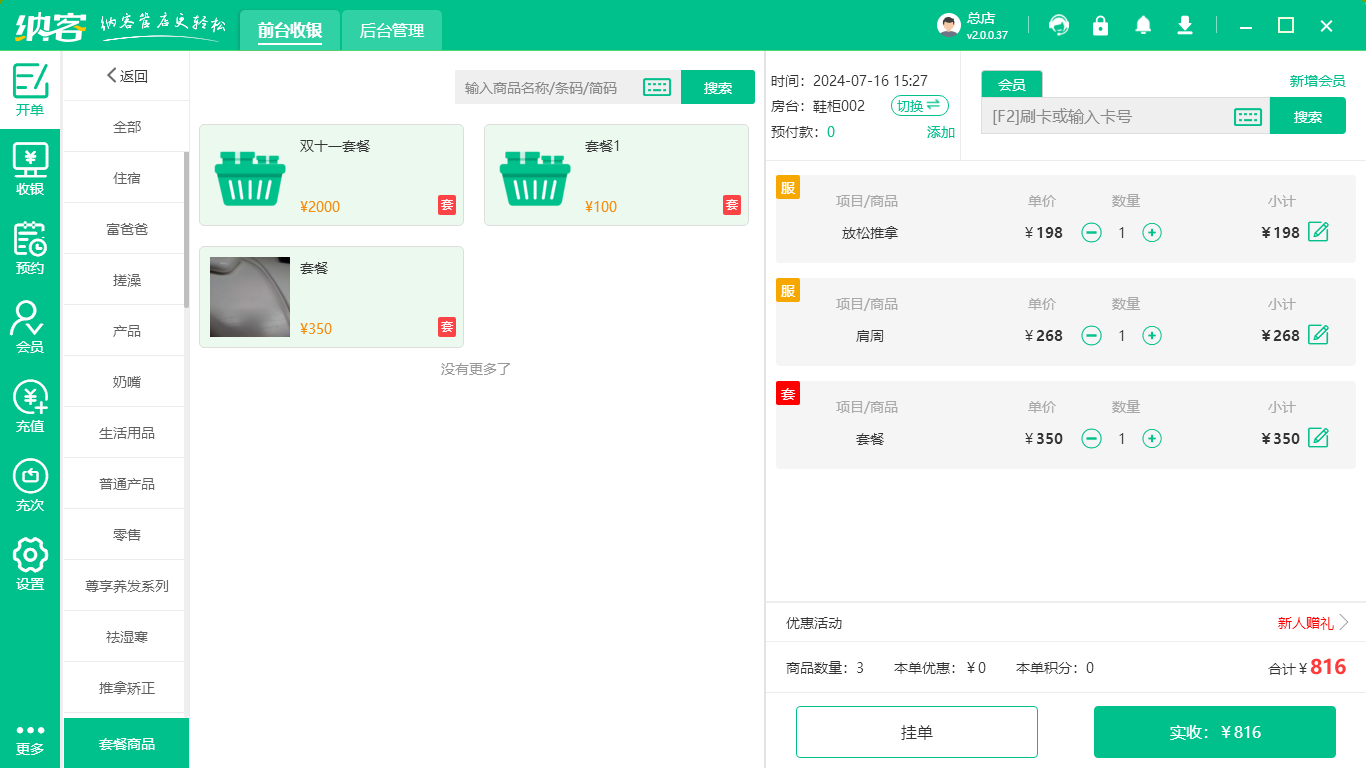Viewport: 1366px width, 768px height.
Task: Edit the 放松推拿 line item via pencil icon
Action: (x=1318, y=232)
